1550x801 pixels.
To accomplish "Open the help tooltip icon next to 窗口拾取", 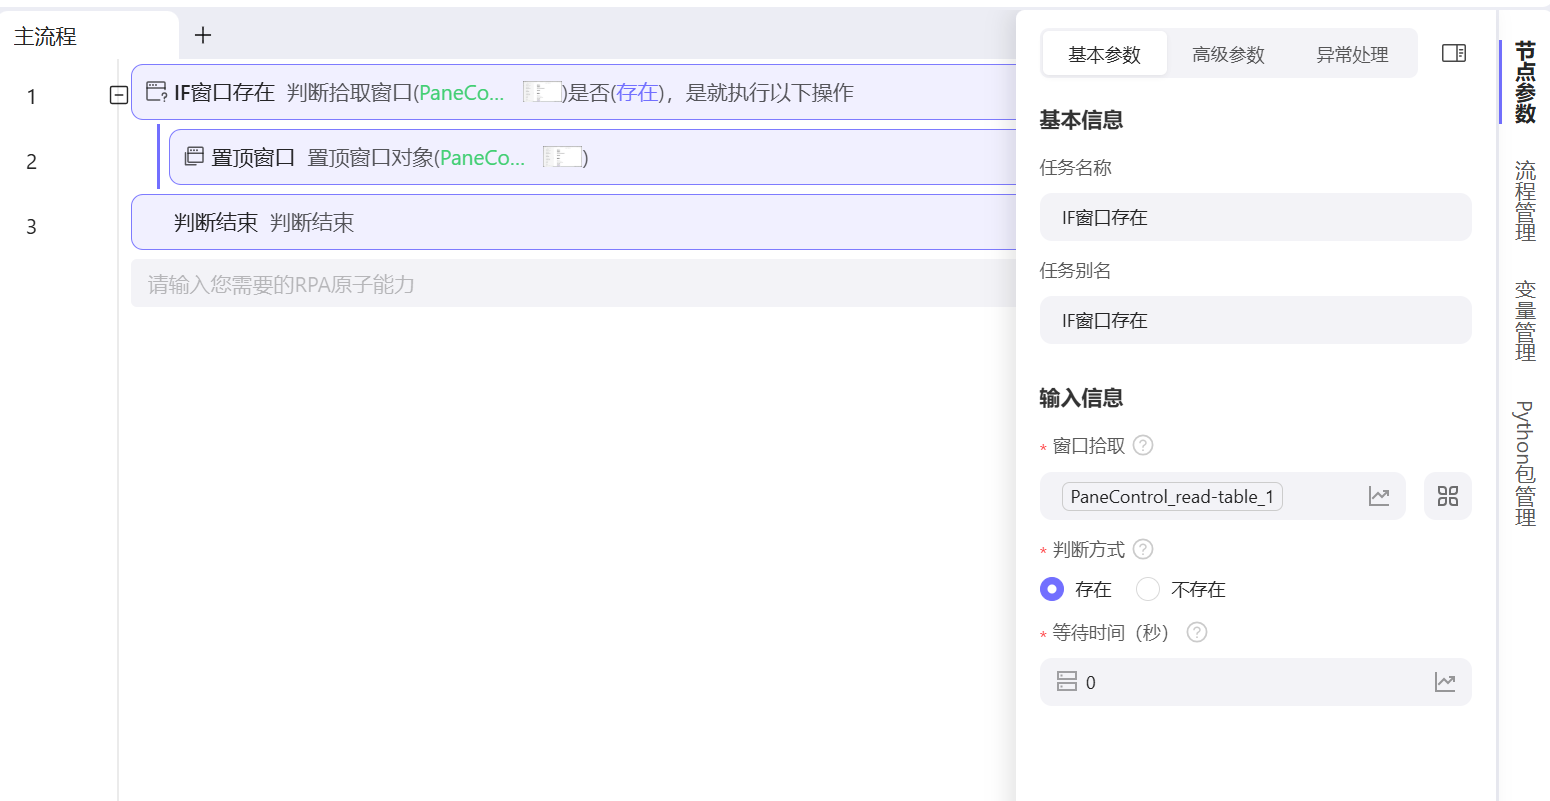I will coord(1142,445).
